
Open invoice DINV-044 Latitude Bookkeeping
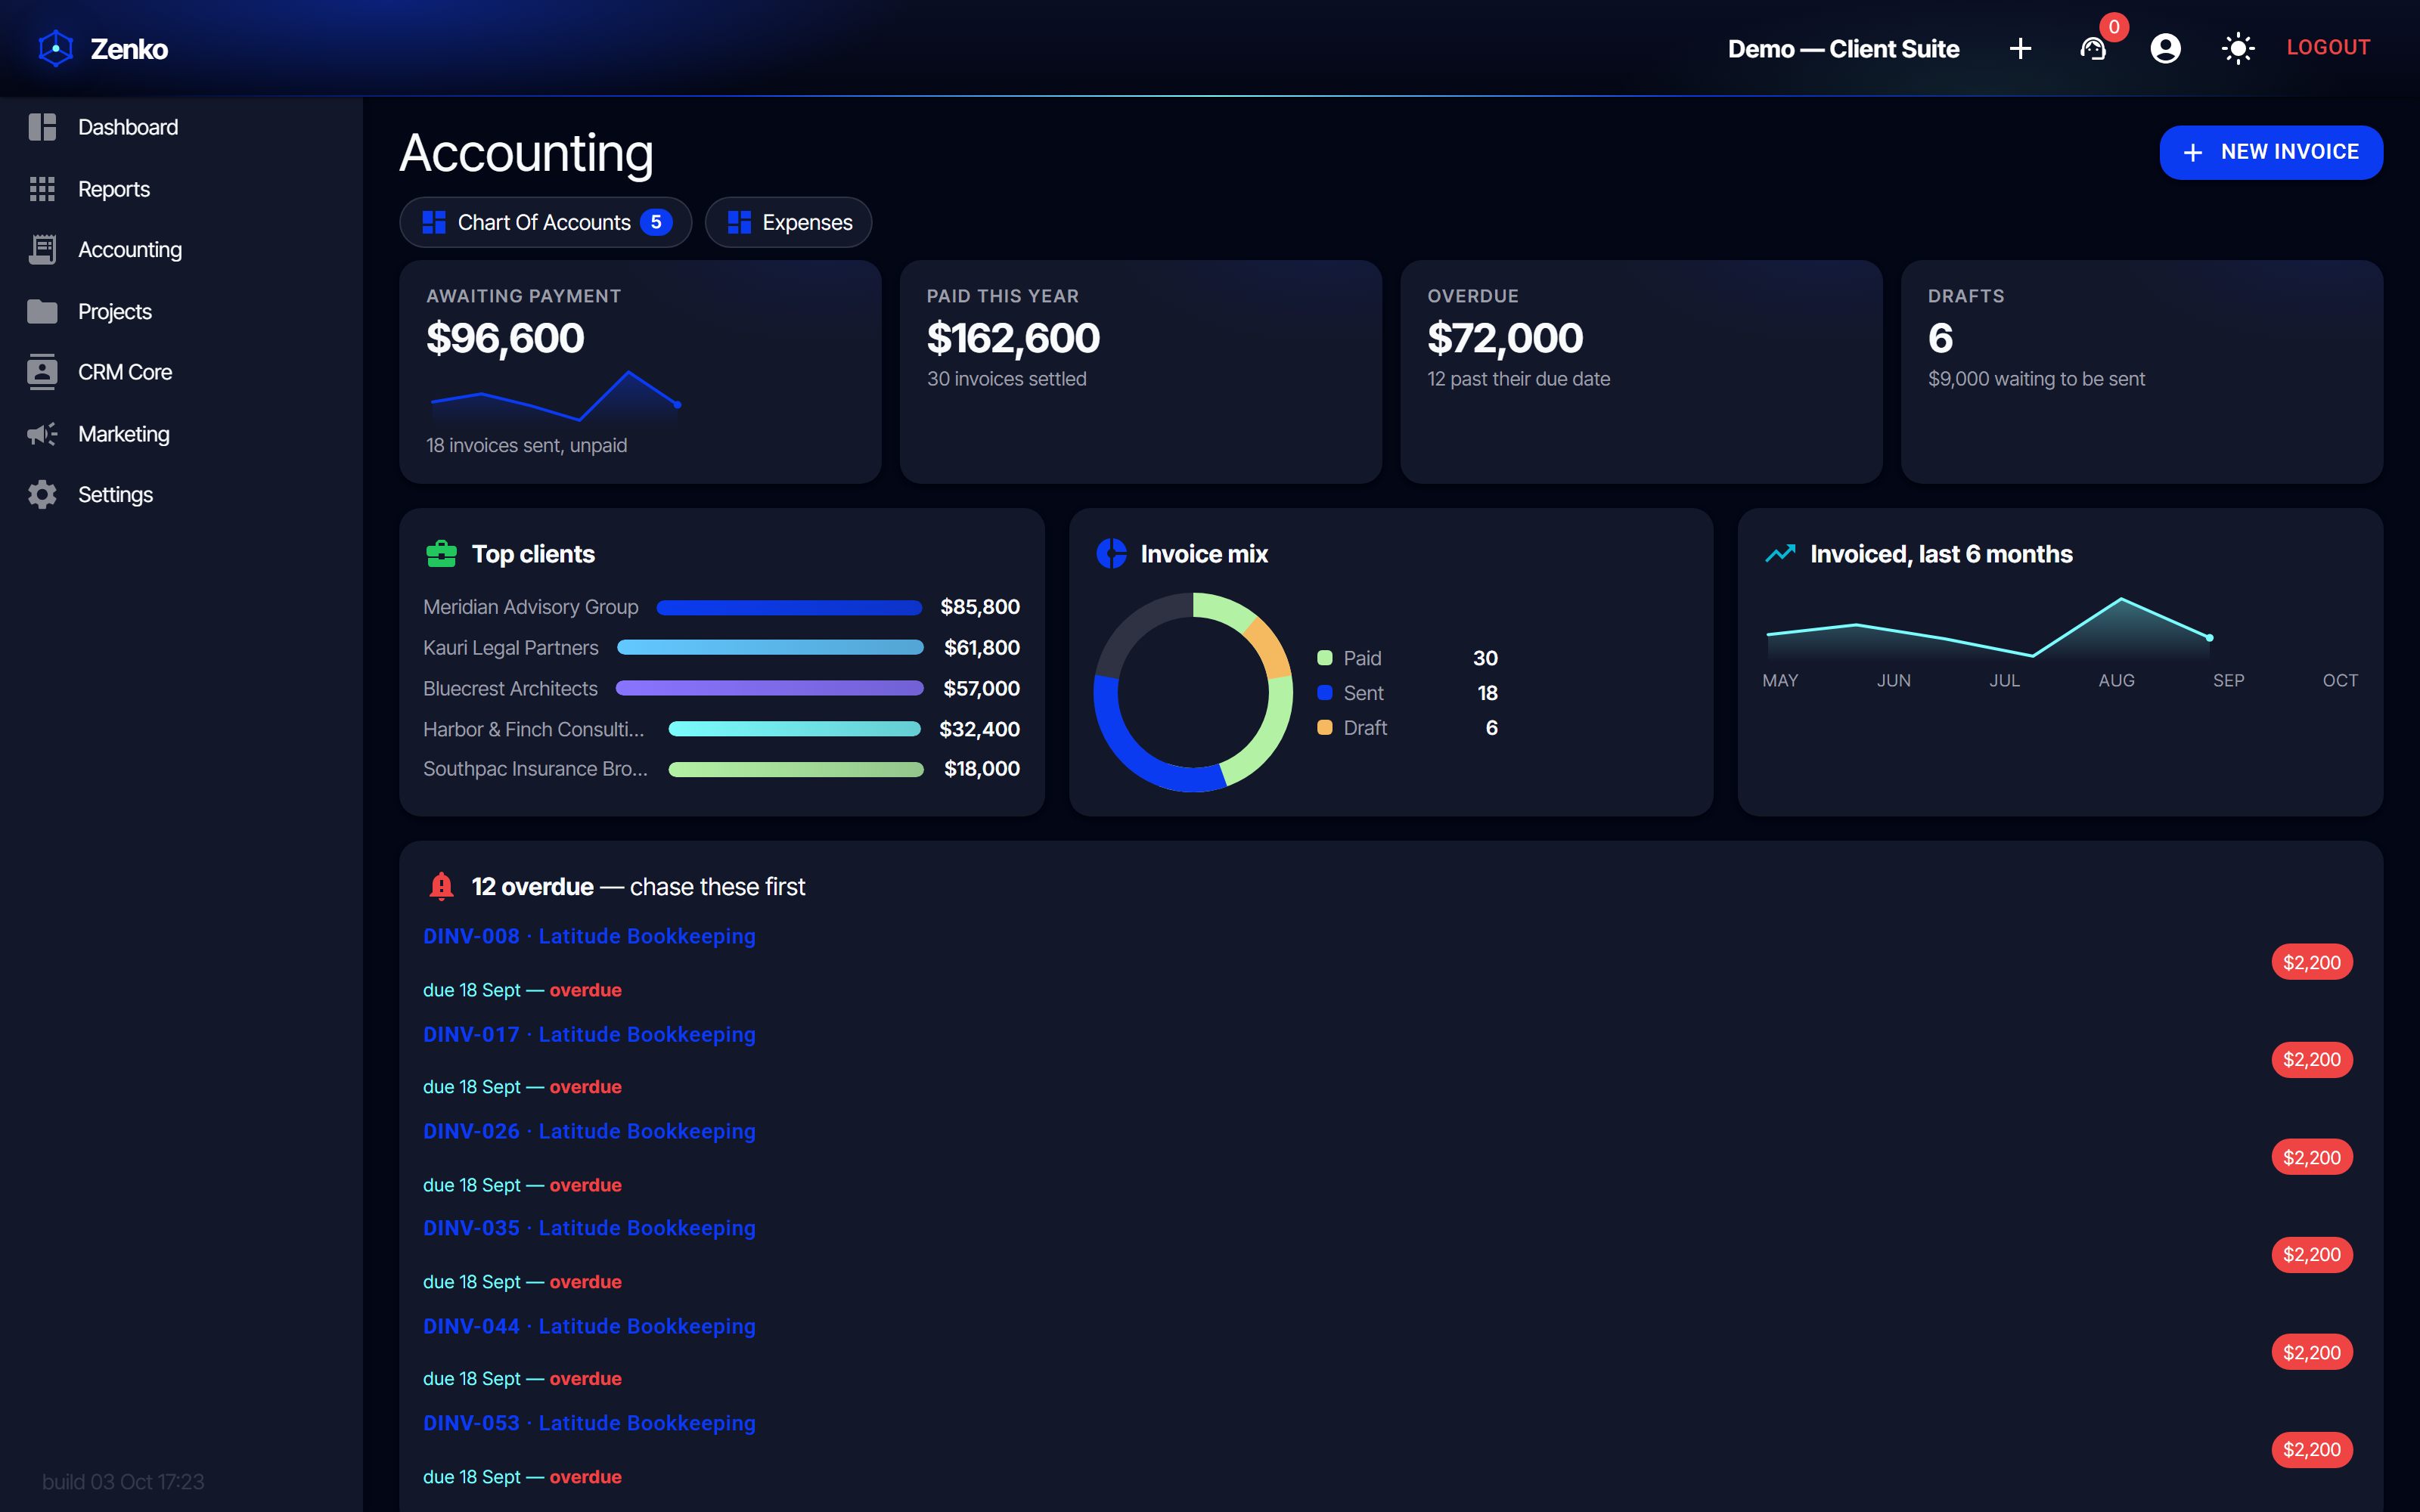589,1326
